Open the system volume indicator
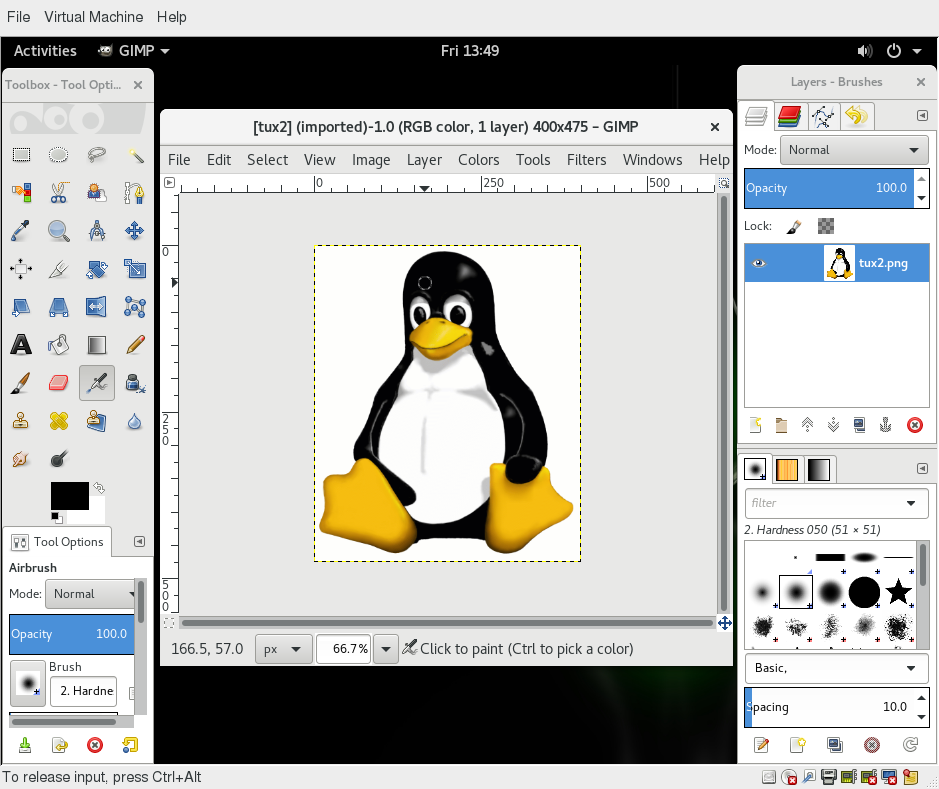 pyautogui.click(x=865, y=51)
